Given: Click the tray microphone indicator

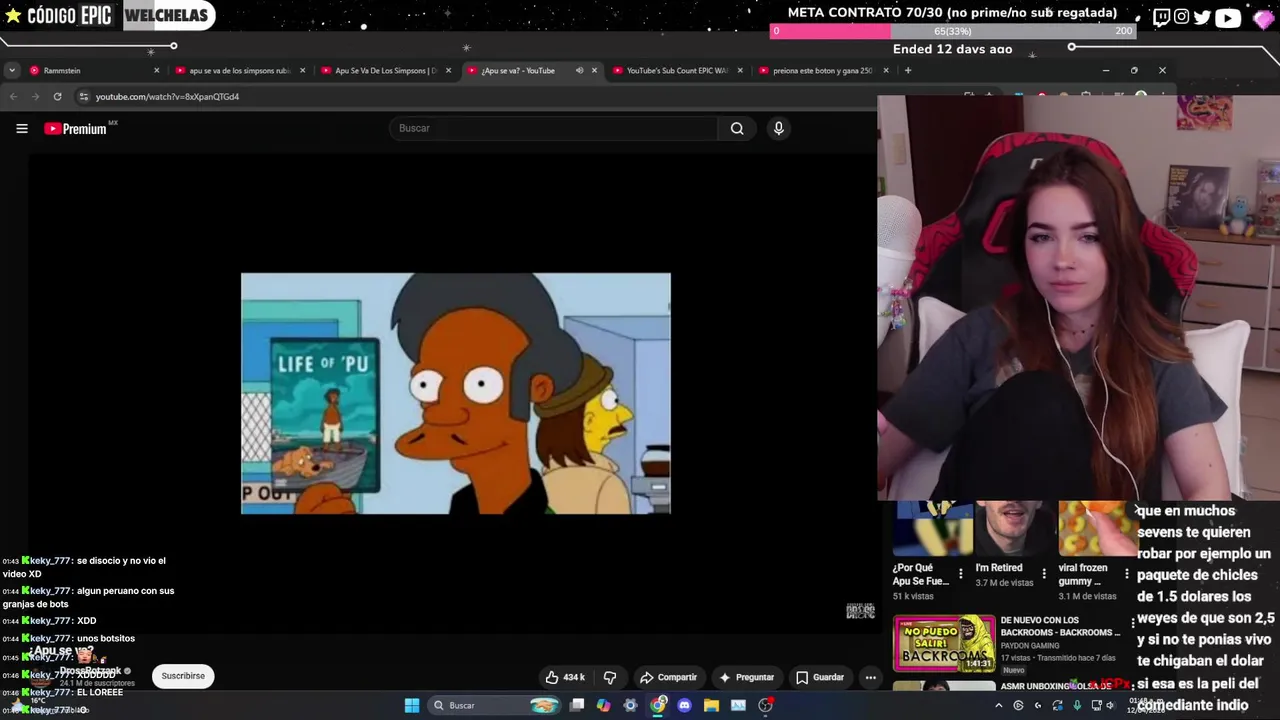Looking at the screenshot, I should pyautogui.click(x=1077, y=705).
